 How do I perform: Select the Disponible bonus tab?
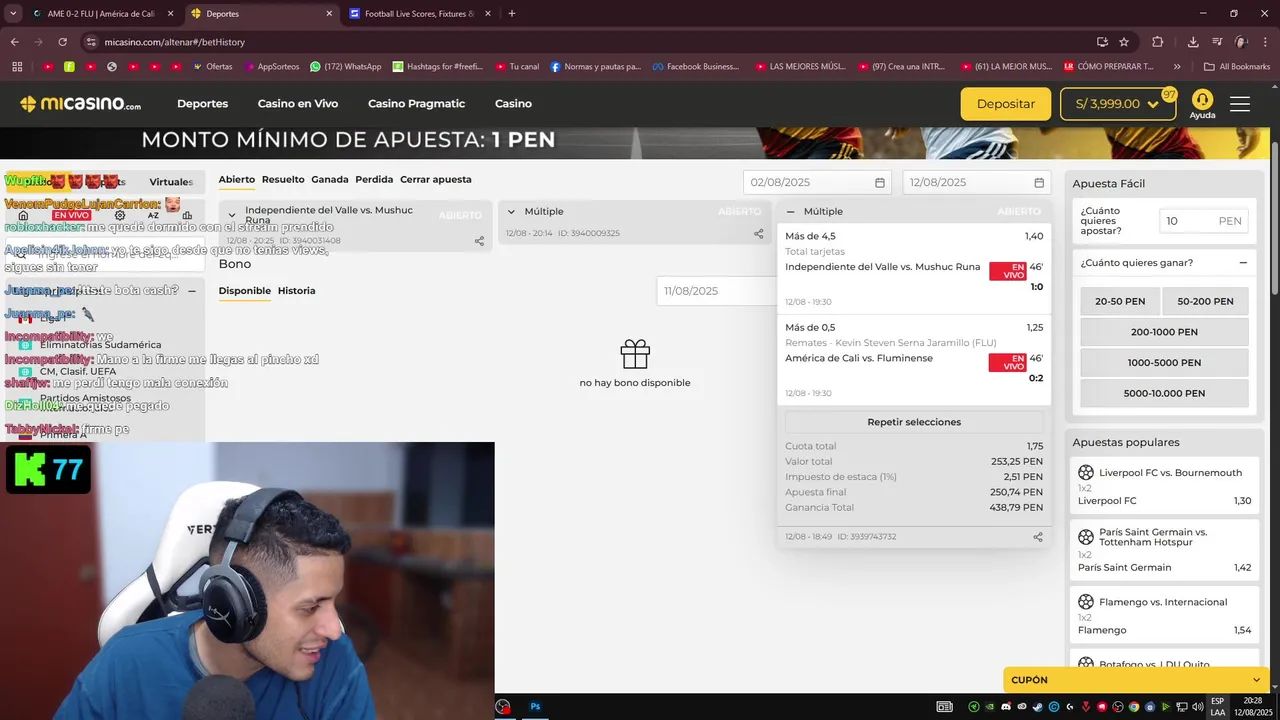(245, 291)
